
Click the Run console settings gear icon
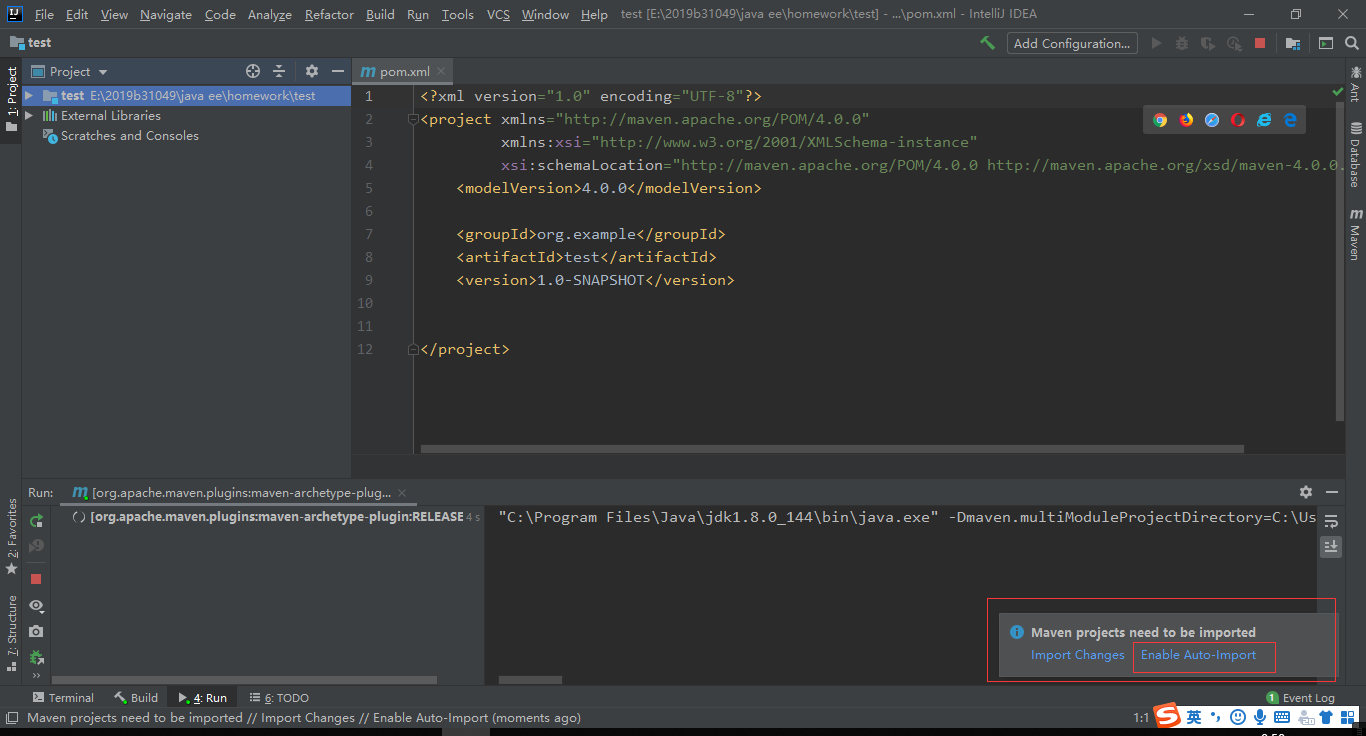coord(1306,492)
